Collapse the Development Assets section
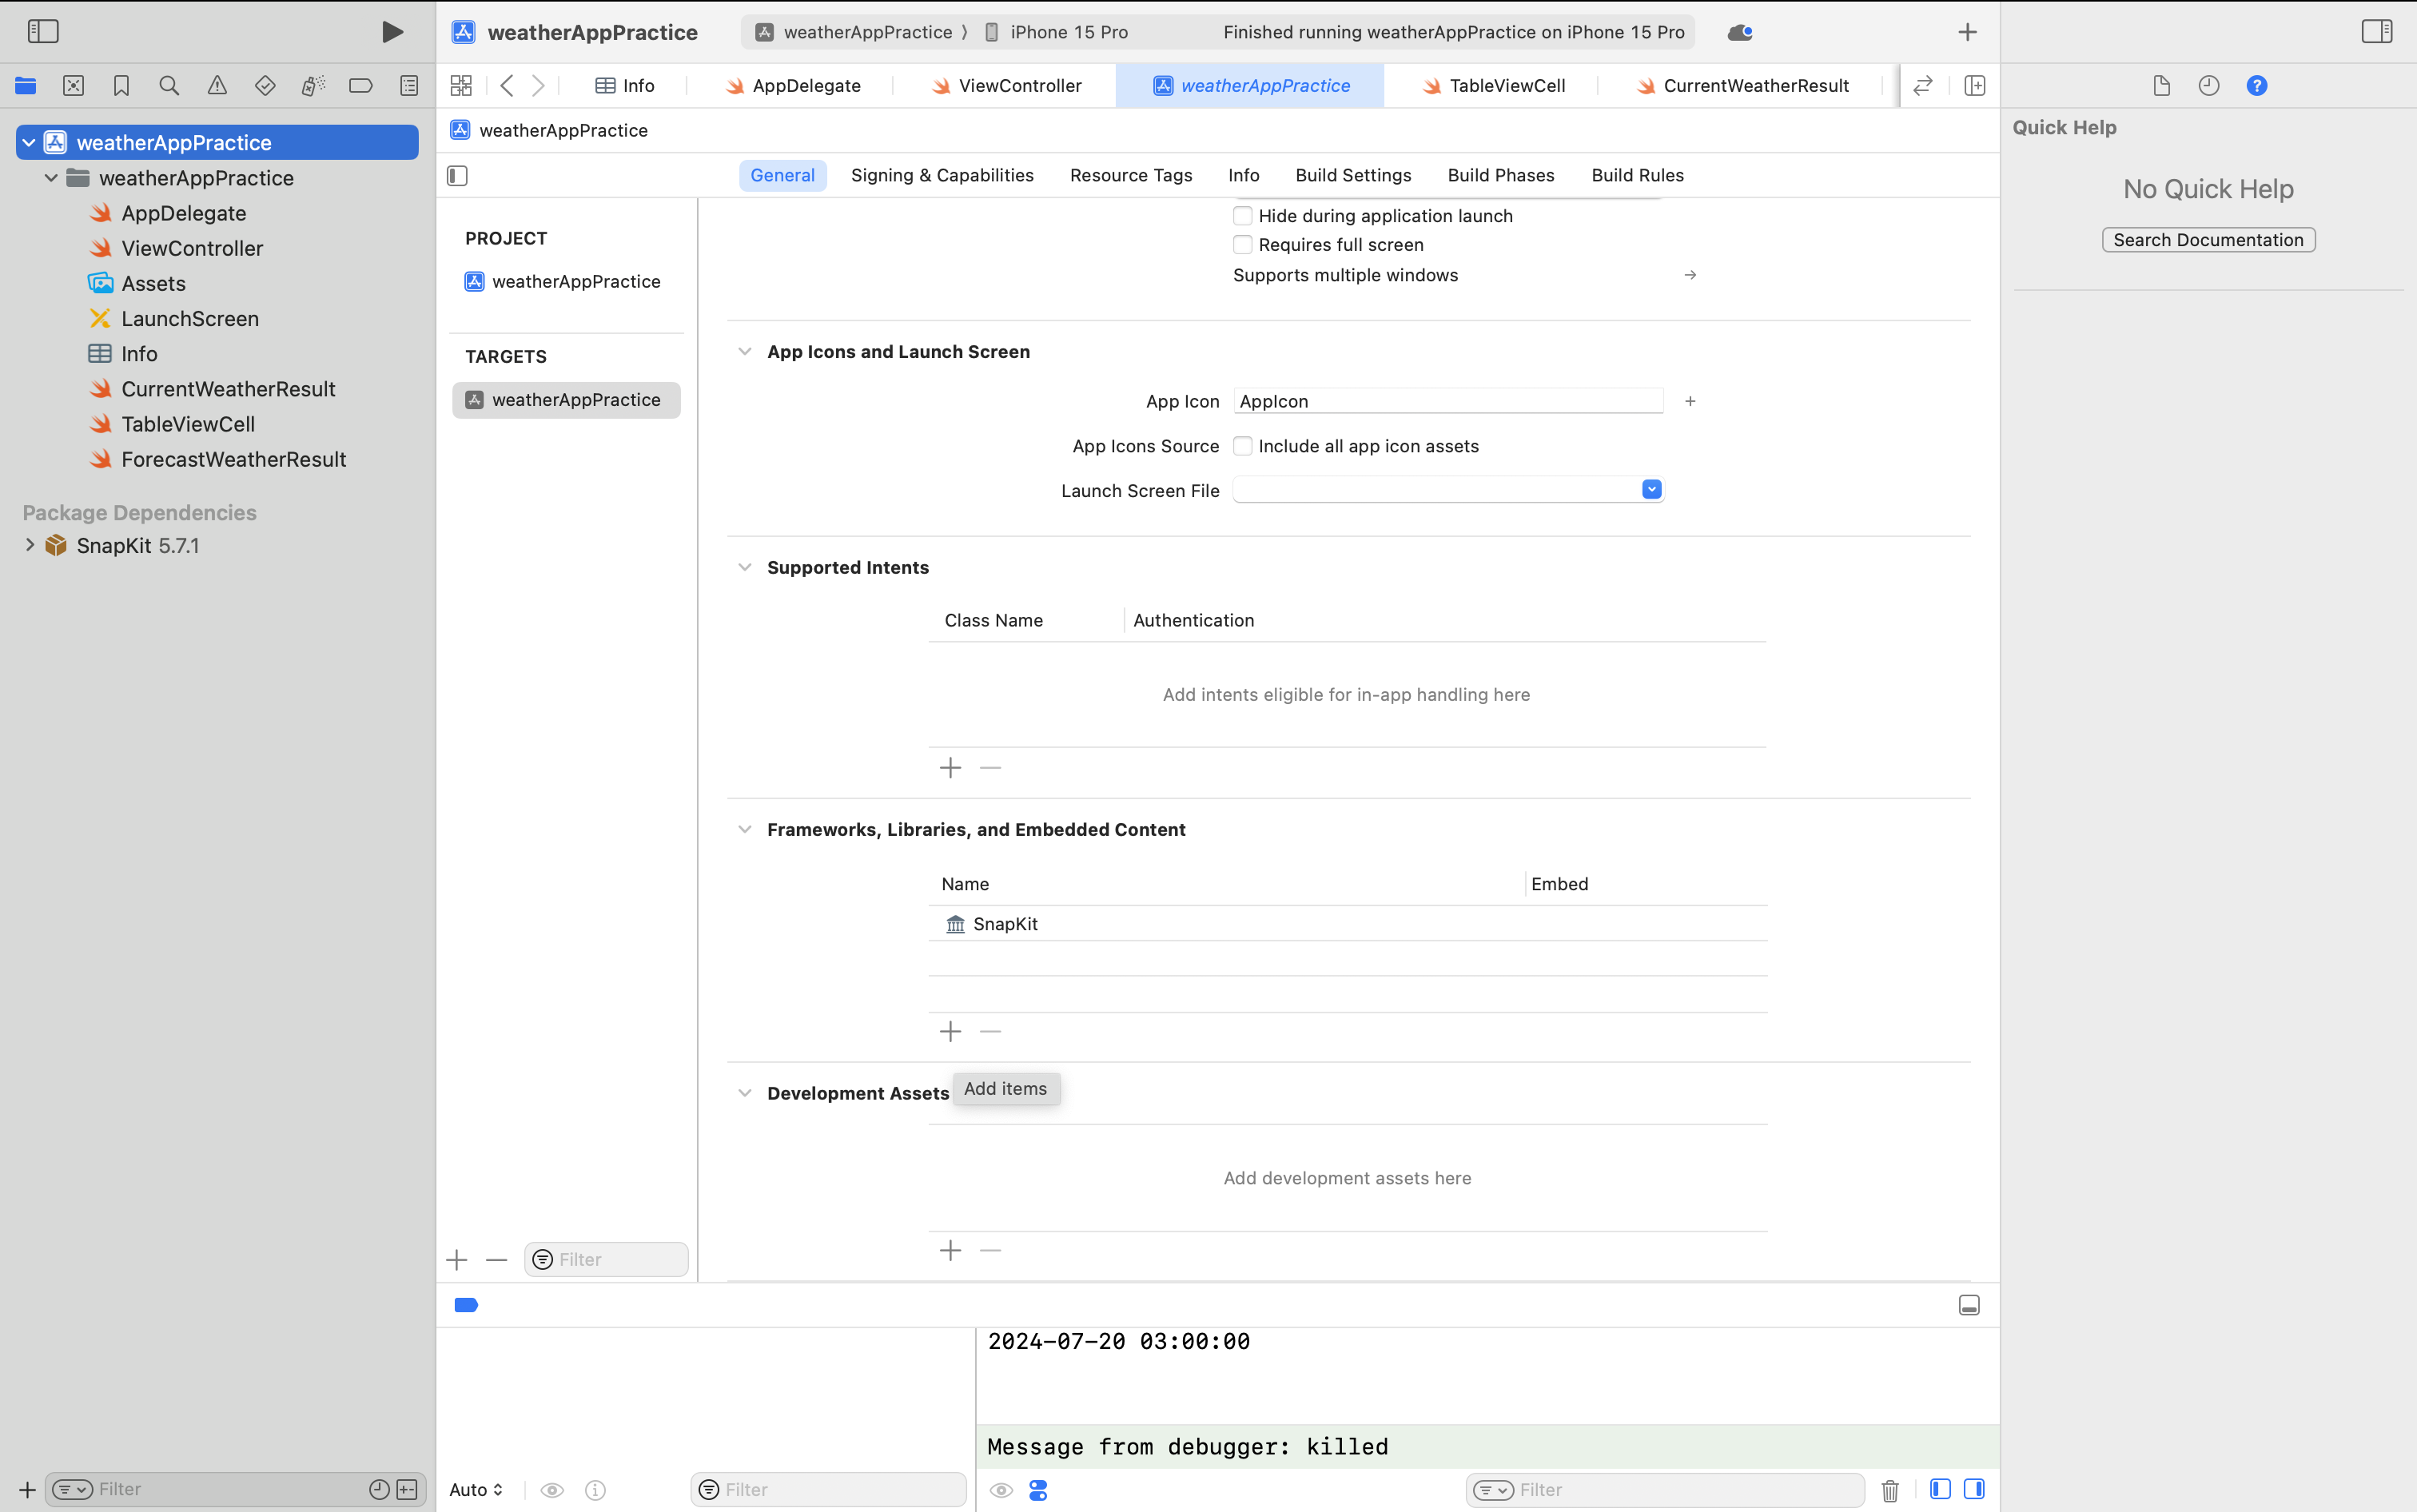 pyautogui.click(x=744, y=1093)
